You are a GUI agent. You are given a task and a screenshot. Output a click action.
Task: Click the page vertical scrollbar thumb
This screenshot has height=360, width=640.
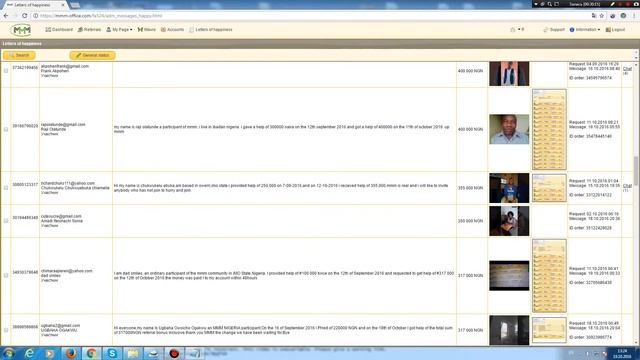pyautogui.click(x=636, y=171)
